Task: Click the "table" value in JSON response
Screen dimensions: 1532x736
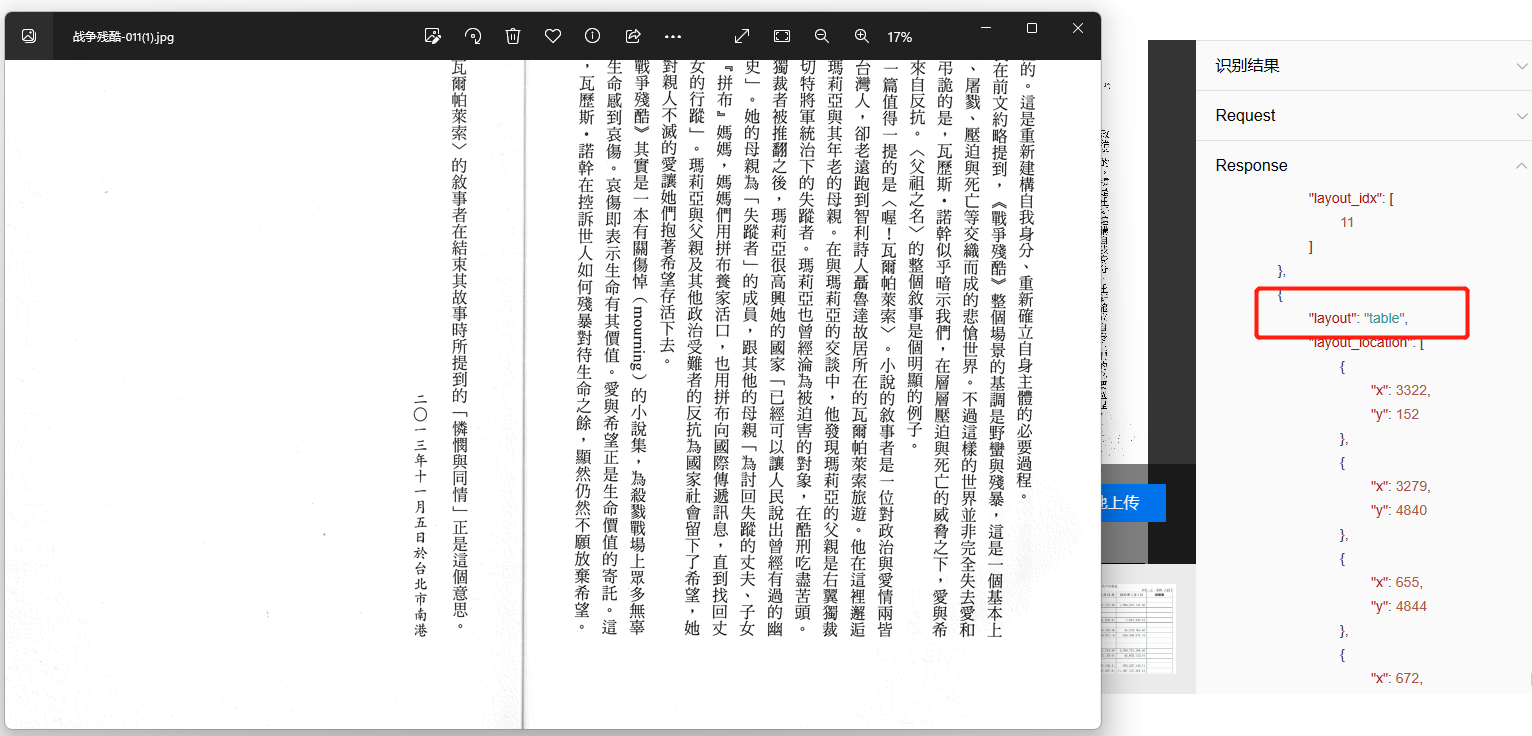Action: pyautogui.click(x=1384, y=318)
